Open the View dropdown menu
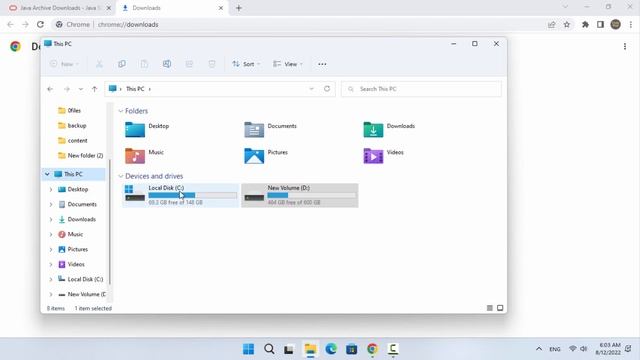Screen dimensions: 640x360 pyautogui.click(x=288, y=64)
